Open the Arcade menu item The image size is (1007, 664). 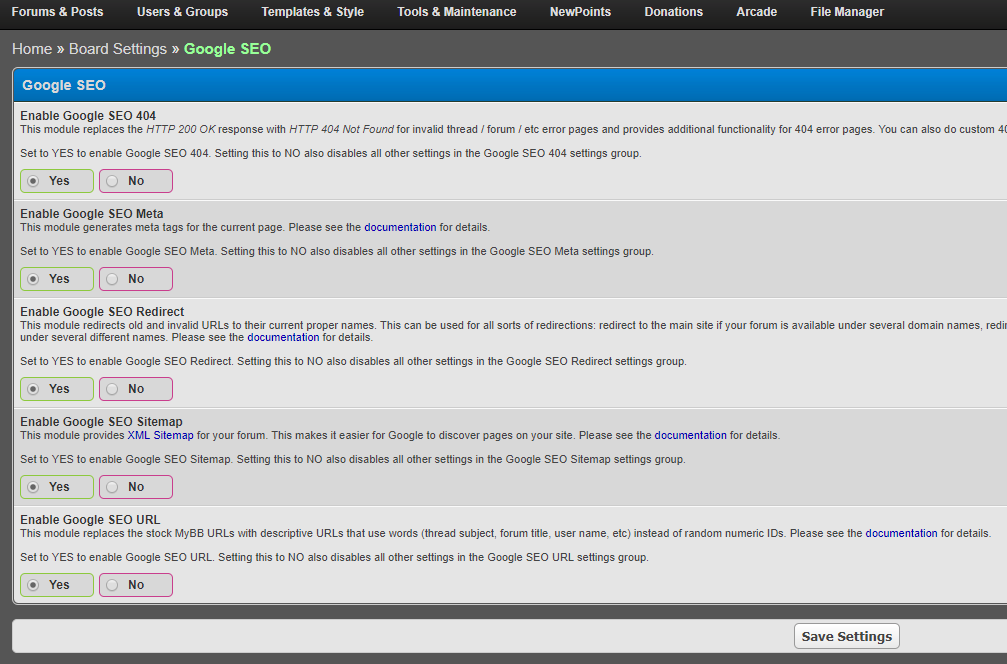(x=756, y=12)
